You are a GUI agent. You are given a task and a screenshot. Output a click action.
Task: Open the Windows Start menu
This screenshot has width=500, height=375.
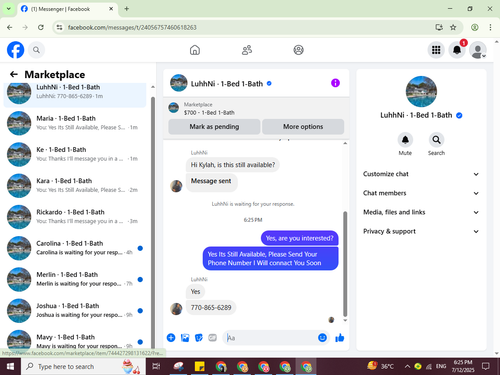(10, 366)
